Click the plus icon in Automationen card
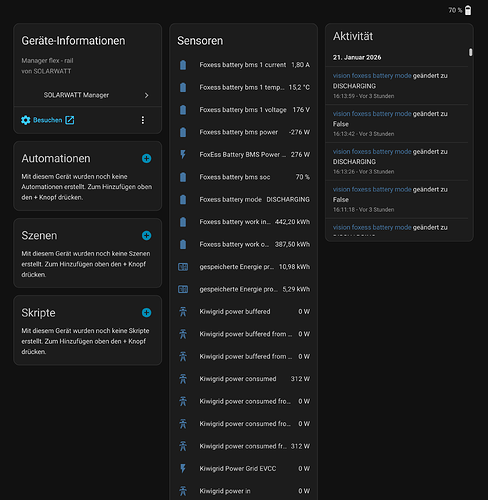Viewport: 488px width, 500px height. (146, 158)
